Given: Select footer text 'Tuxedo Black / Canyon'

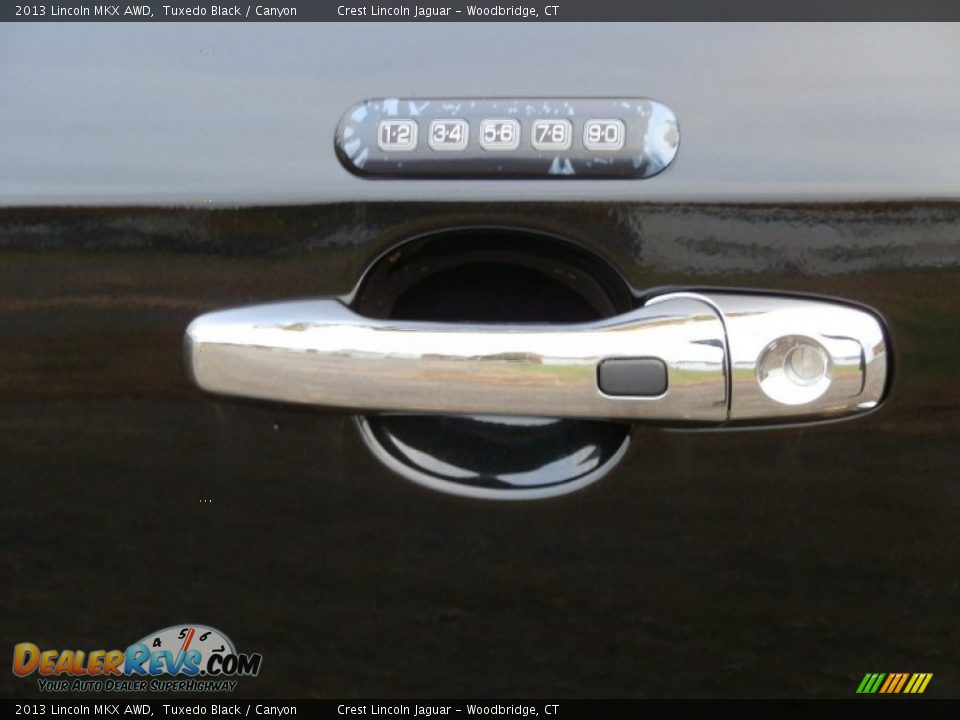Looking at the screenshot, I should click(230, 710).
